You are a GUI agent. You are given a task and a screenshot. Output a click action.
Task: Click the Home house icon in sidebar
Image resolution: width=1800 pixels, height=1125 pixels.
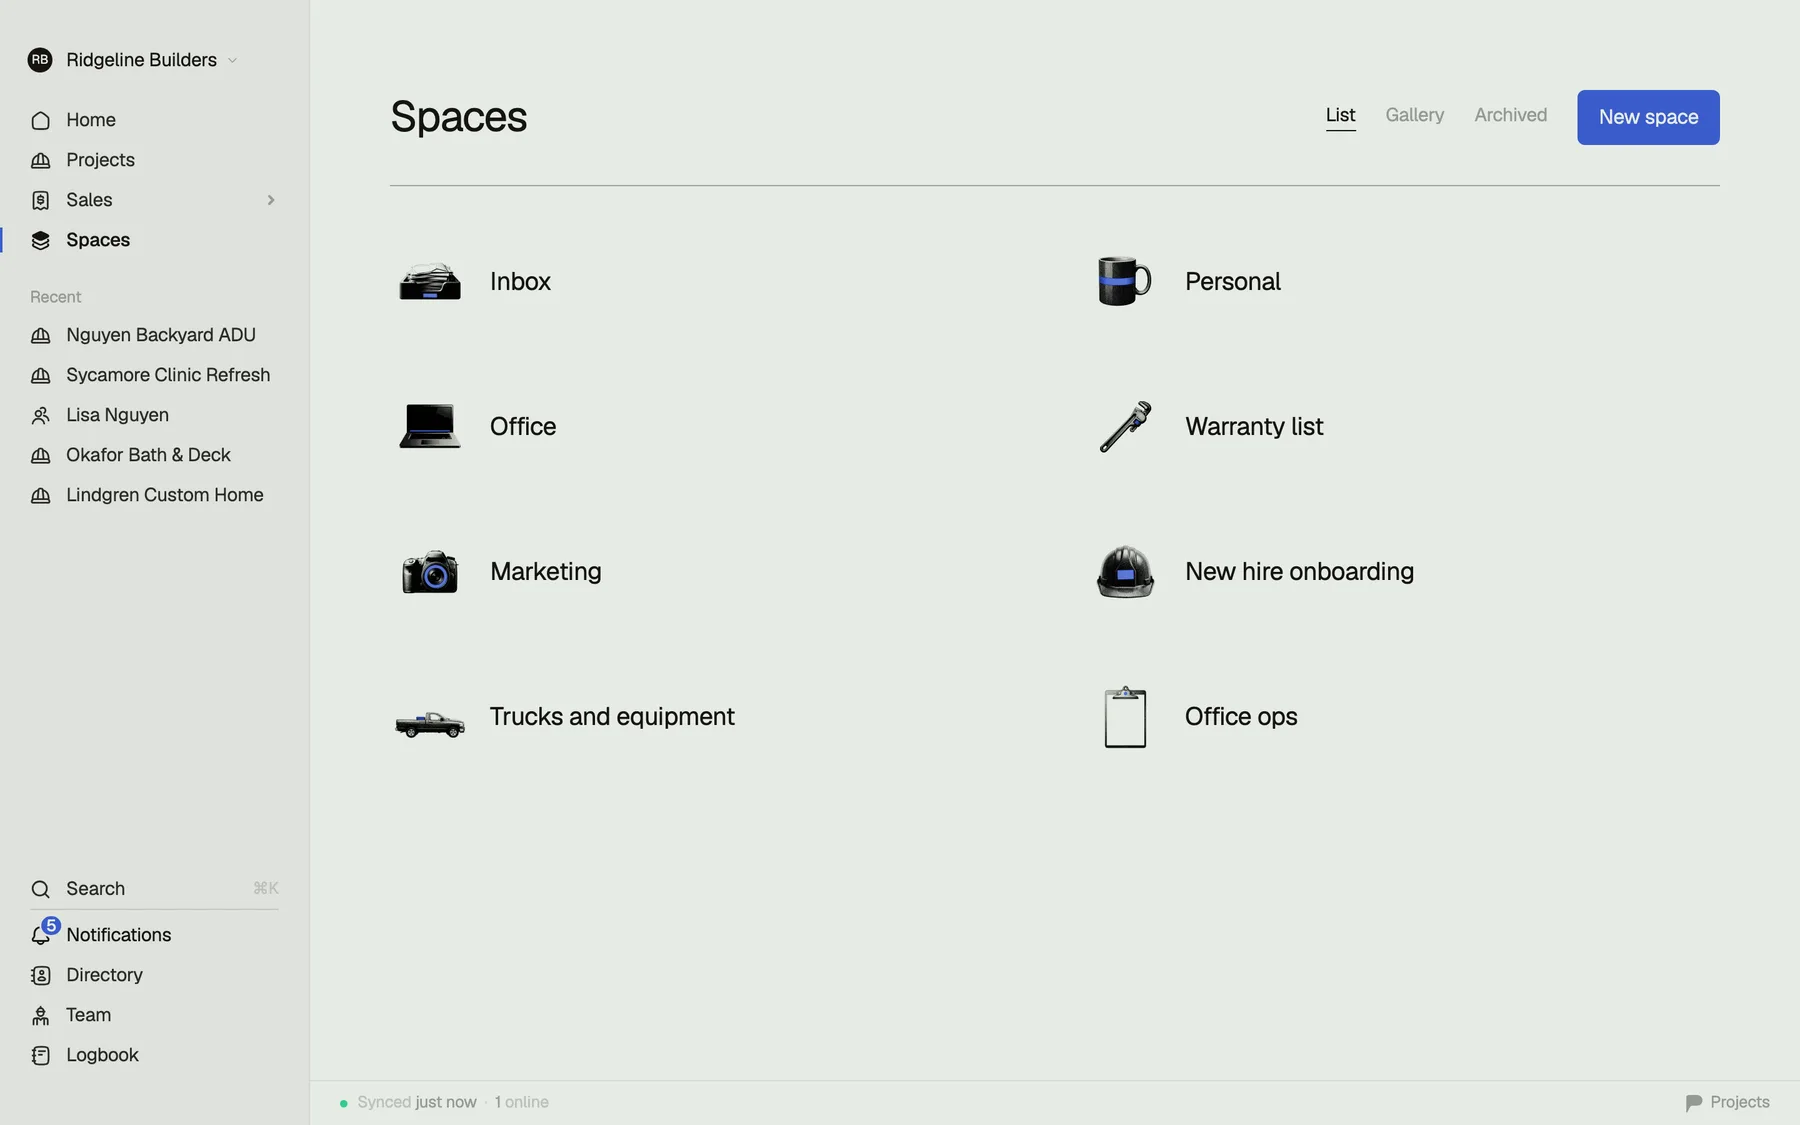click(x=40, y=121)
